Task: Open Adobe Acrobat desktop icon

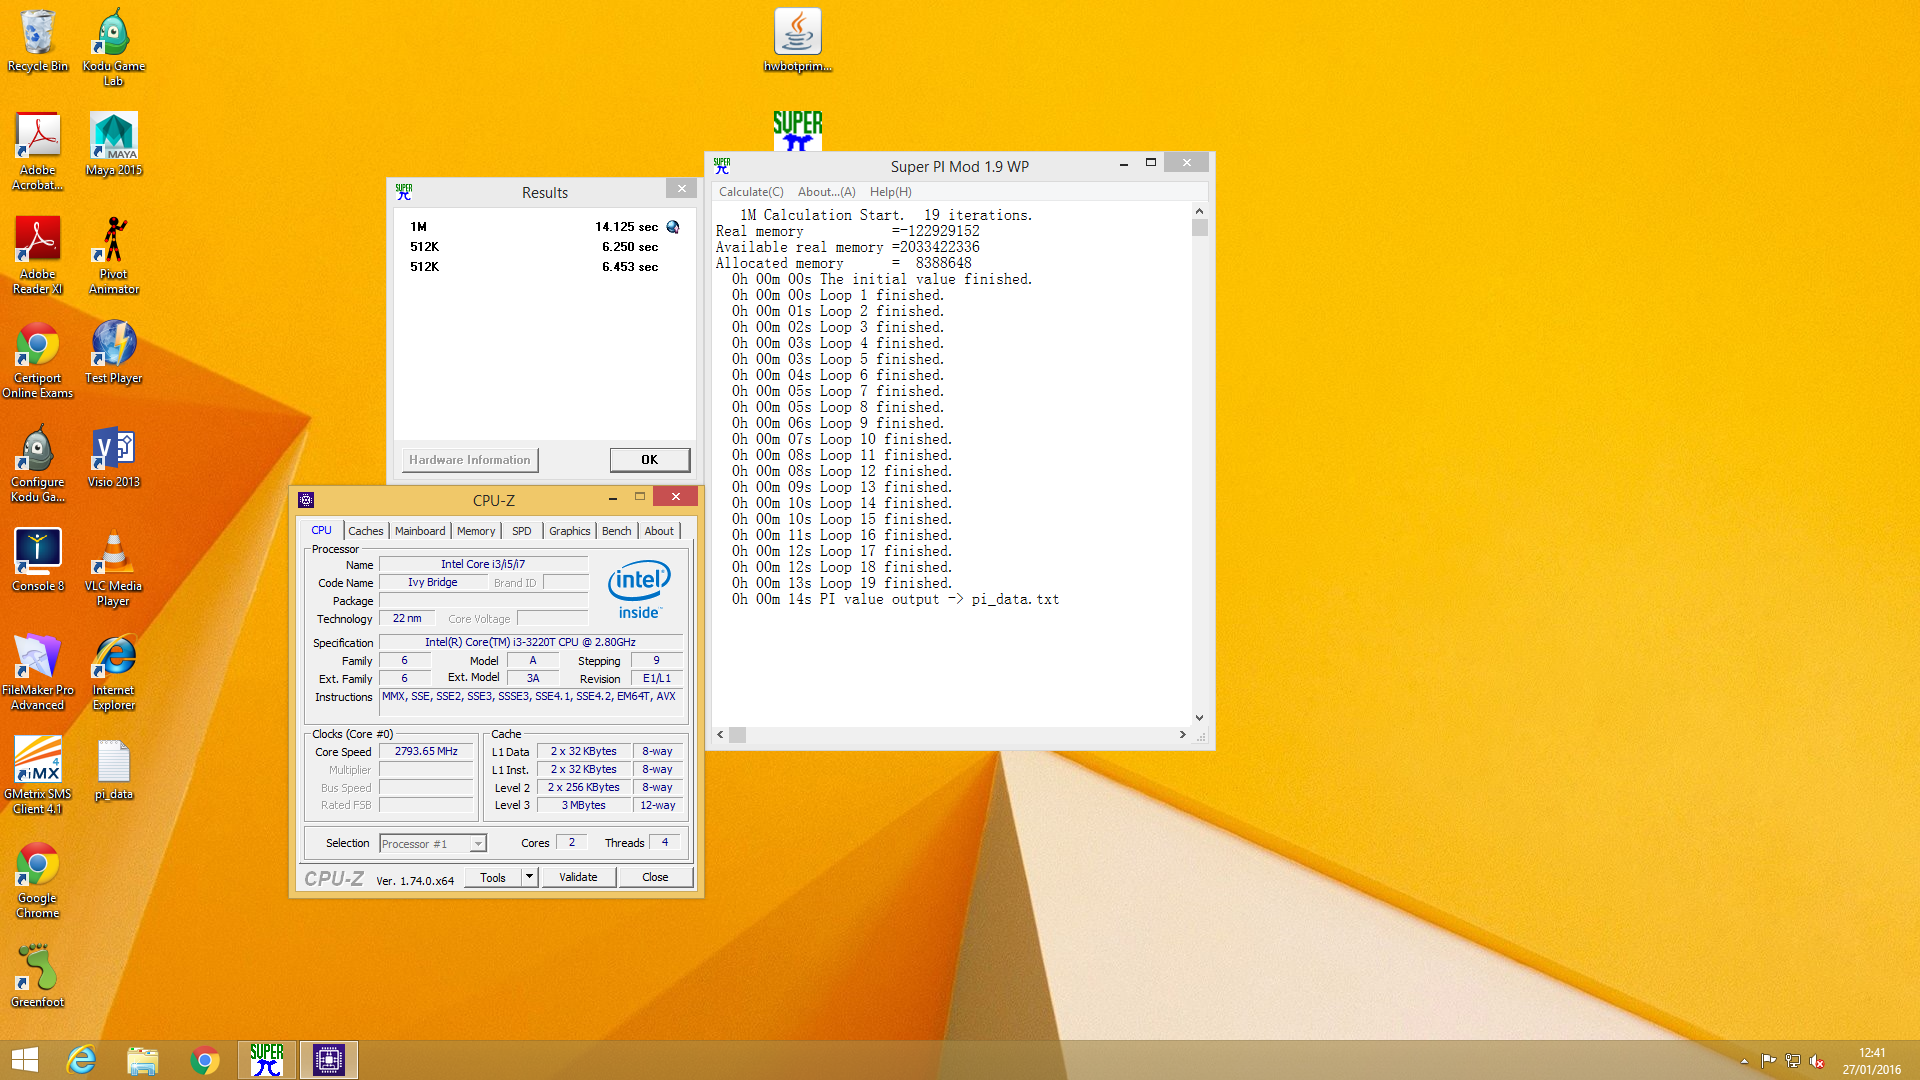Action: [38, 151]
